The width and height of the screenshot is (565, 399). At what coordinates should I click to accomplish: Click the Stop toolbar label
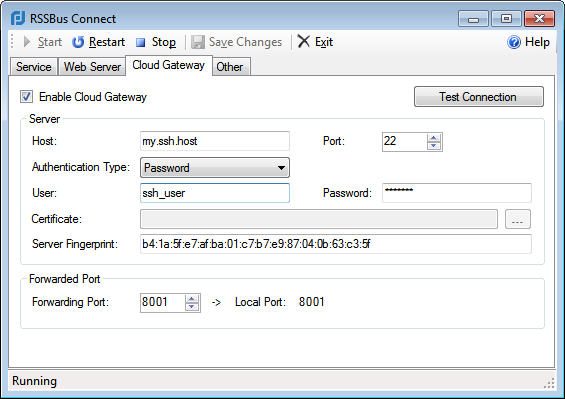pyautogui.click(x=164, y=42)
